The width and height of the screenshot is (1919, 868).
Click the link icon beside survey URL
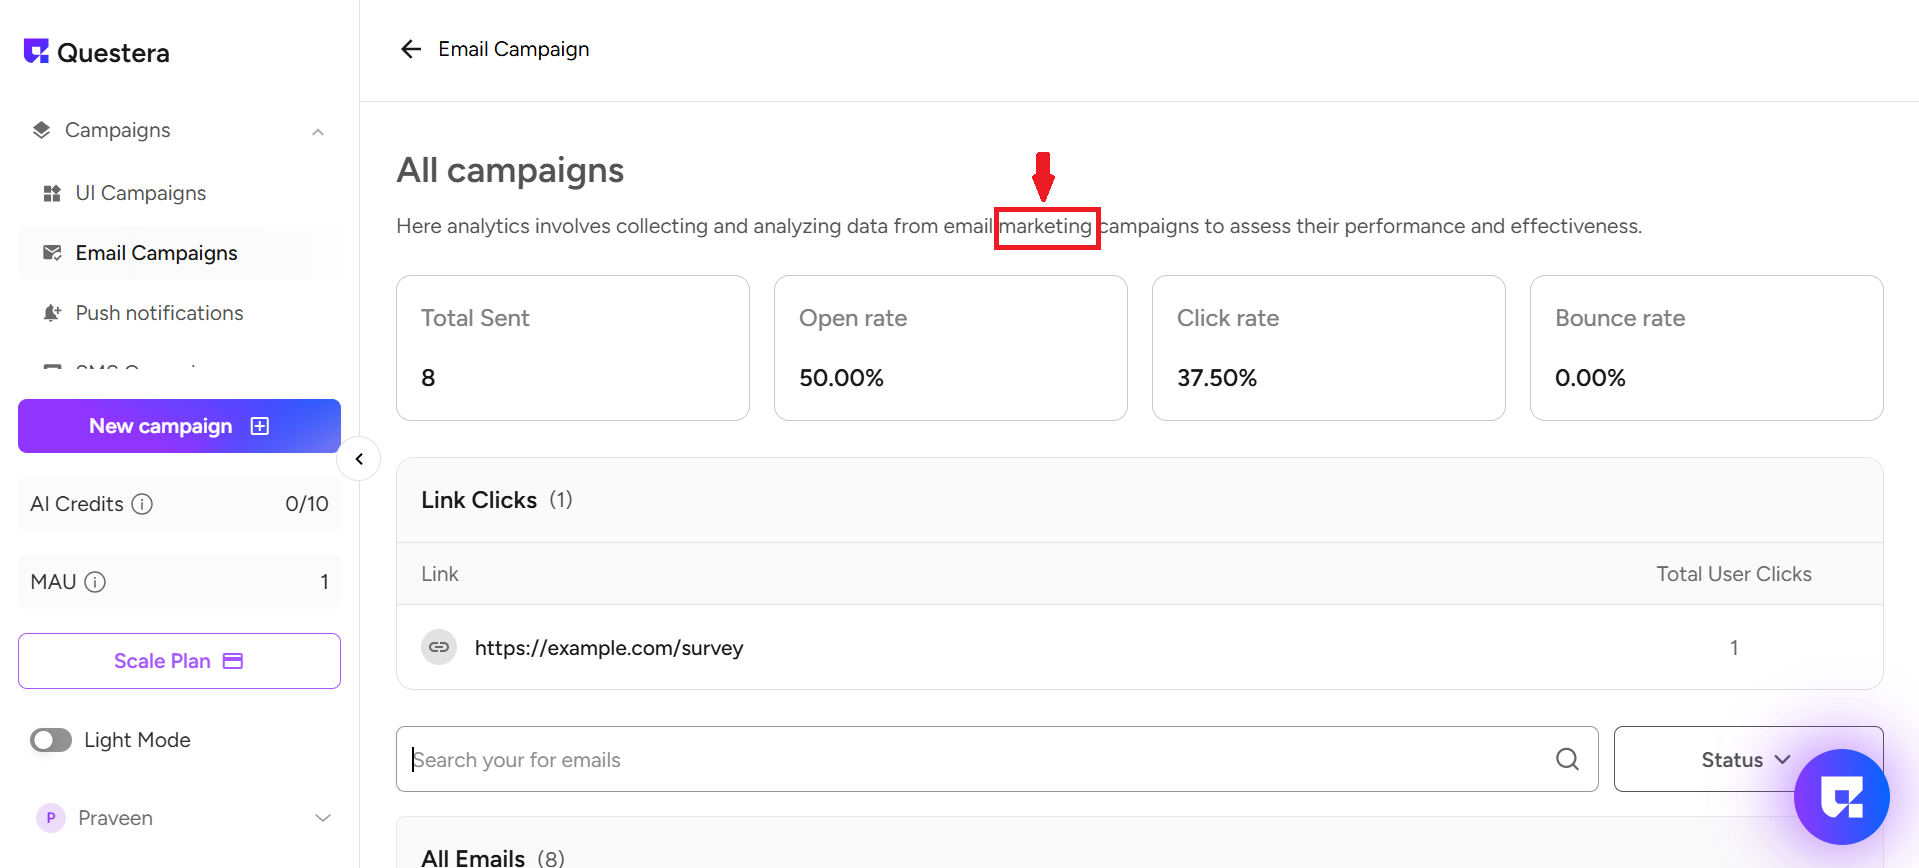(x=439, y=648)
